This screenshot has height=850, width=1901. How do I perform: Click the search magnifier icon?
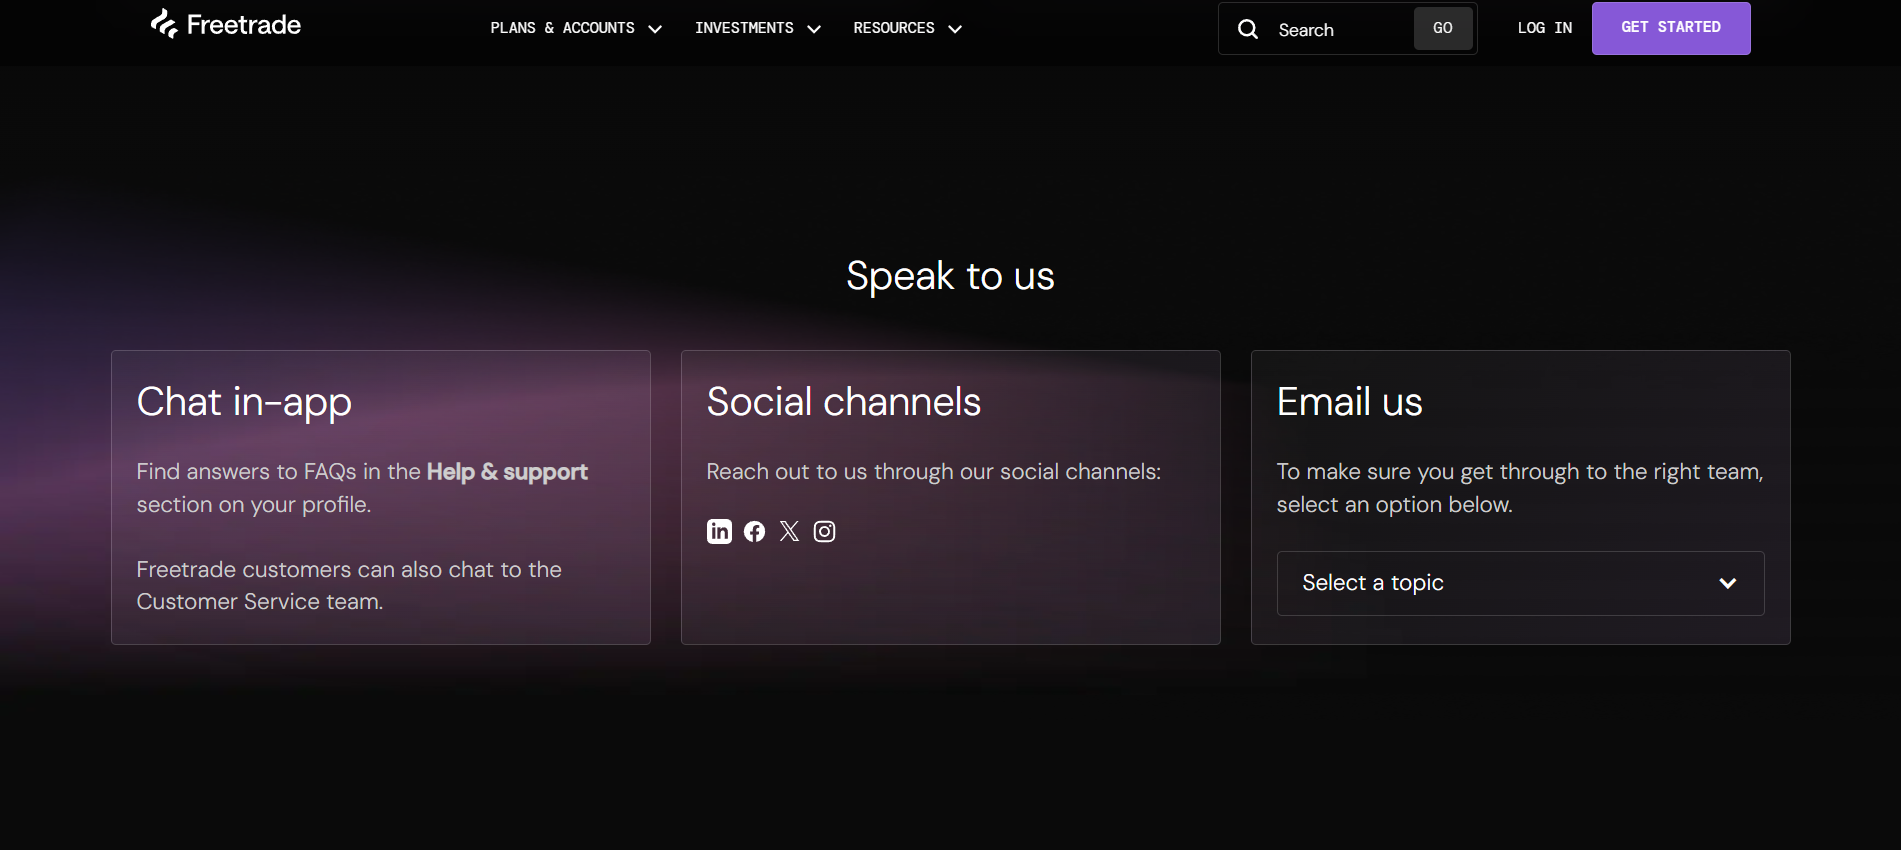[1248, 29]
